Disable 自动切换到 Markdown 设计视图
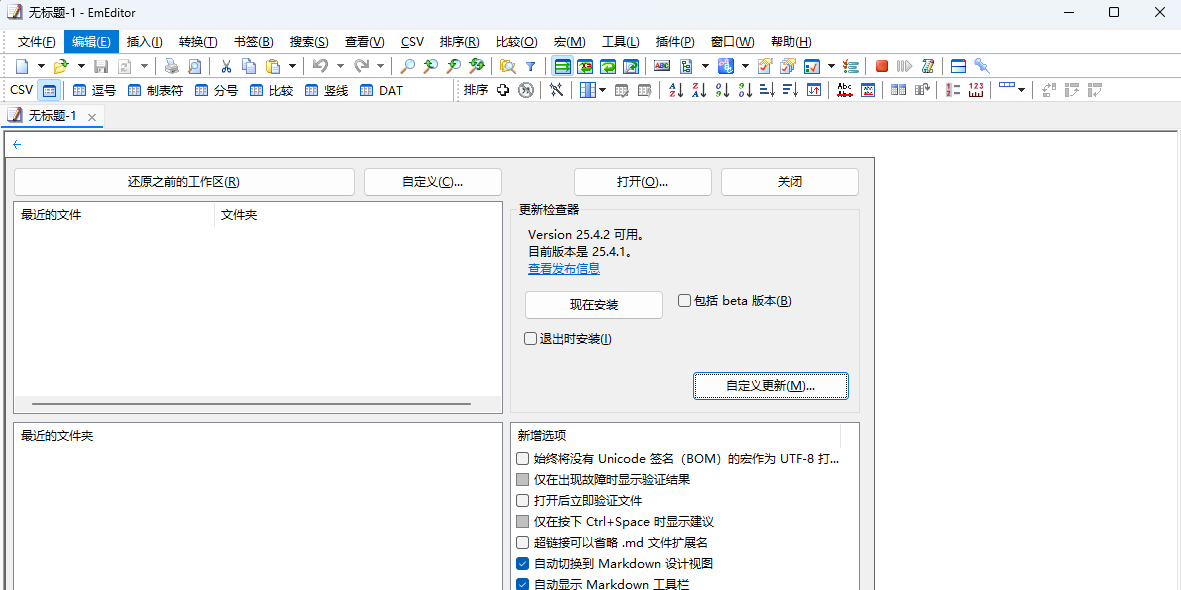The width and height of the screenshot is (1181, 590). coord(522,563)
